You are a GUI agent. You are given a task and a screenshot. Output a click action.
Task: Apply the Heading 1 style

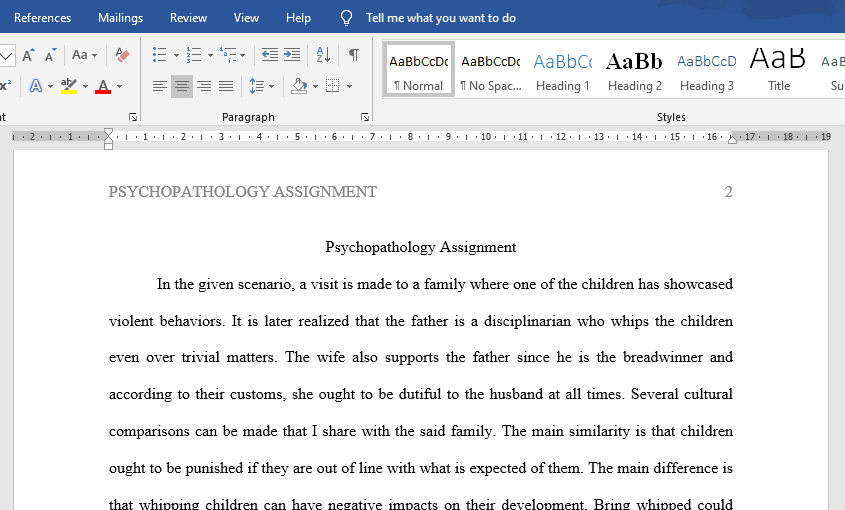[x=563, y=70]
